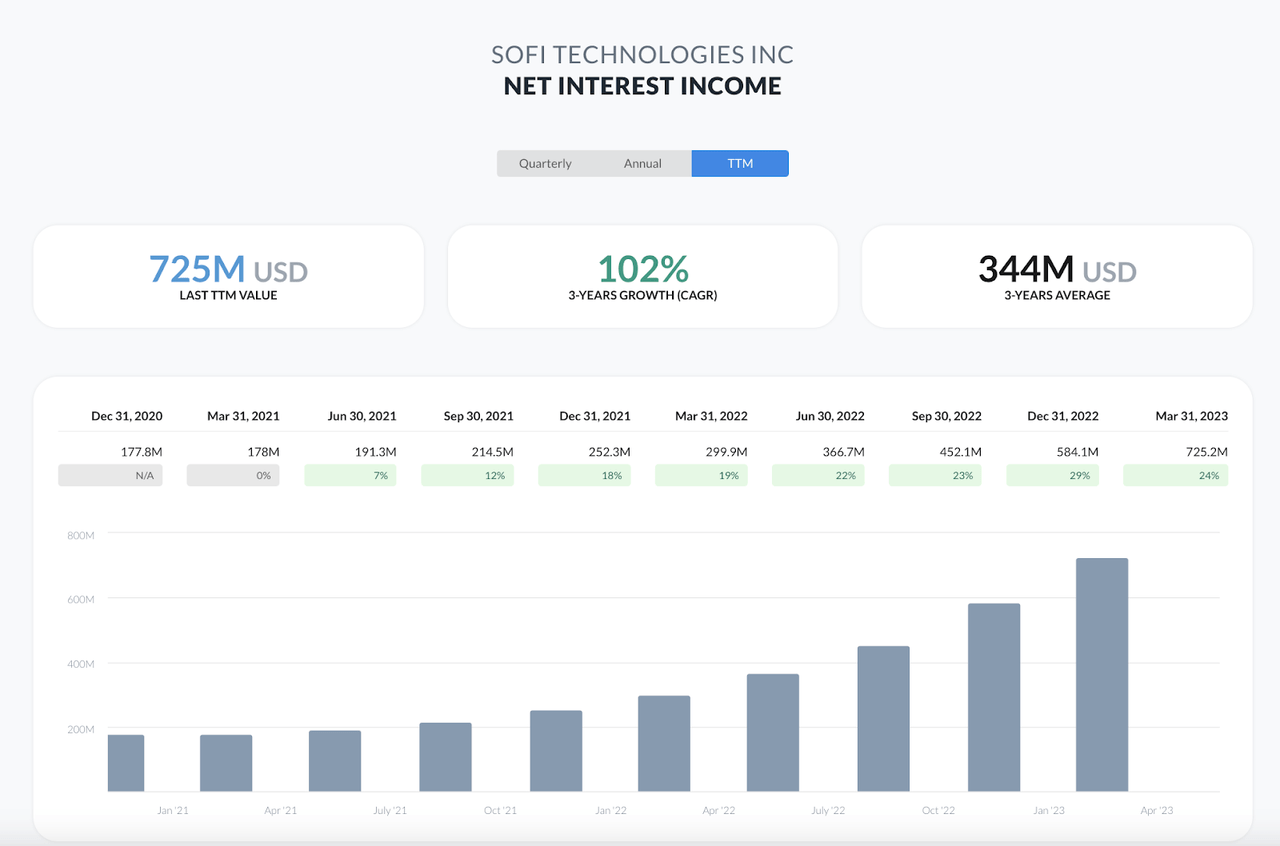Screen dimensions: 1280x846
Task: Click the 725.2M value
Action: (1207, 452)
